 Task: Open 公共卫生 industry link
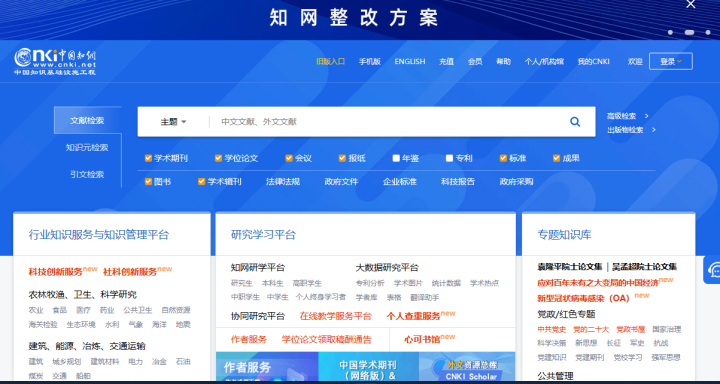tap(138, 310)
